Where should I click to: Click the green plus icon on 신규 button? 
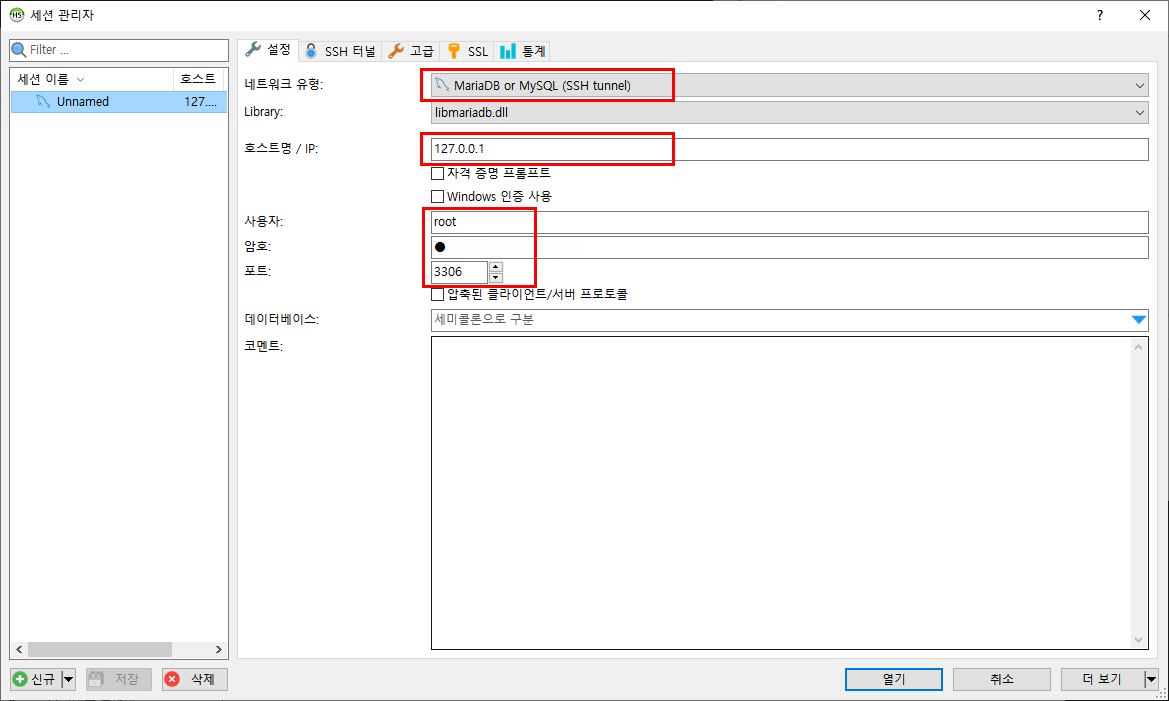point(22,679)
